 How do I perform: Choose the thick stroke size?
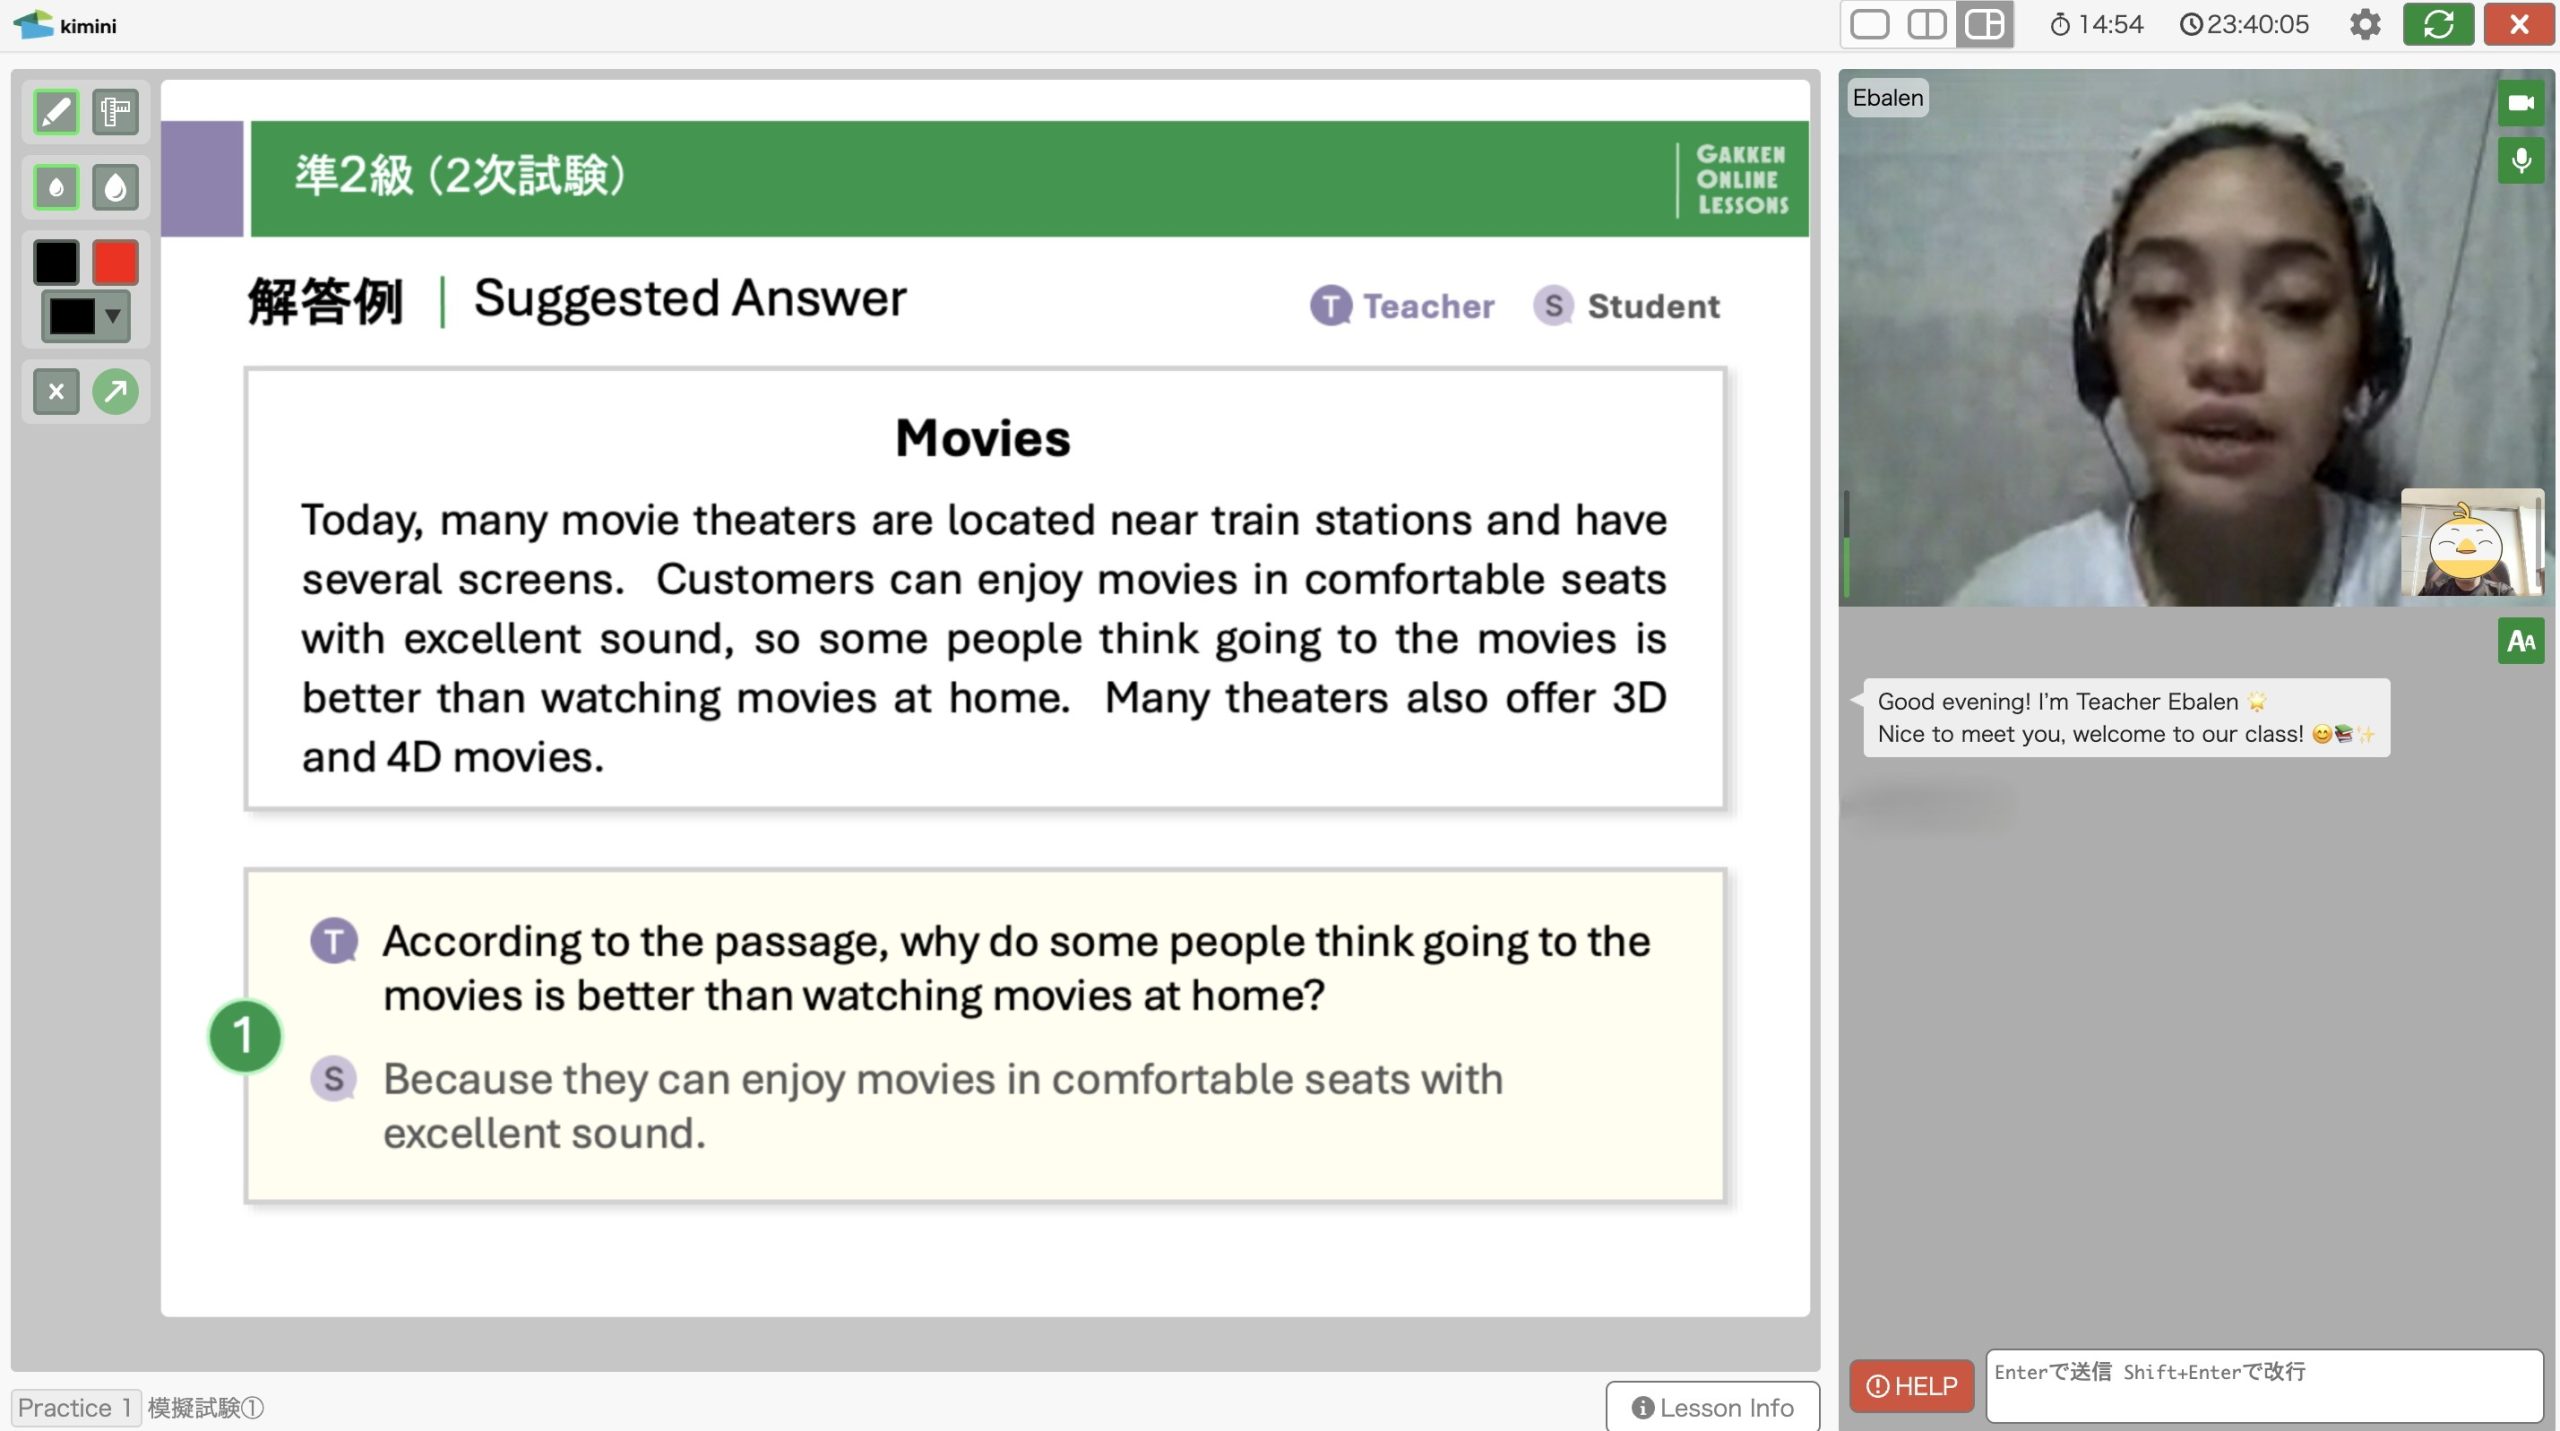(116, 187)
